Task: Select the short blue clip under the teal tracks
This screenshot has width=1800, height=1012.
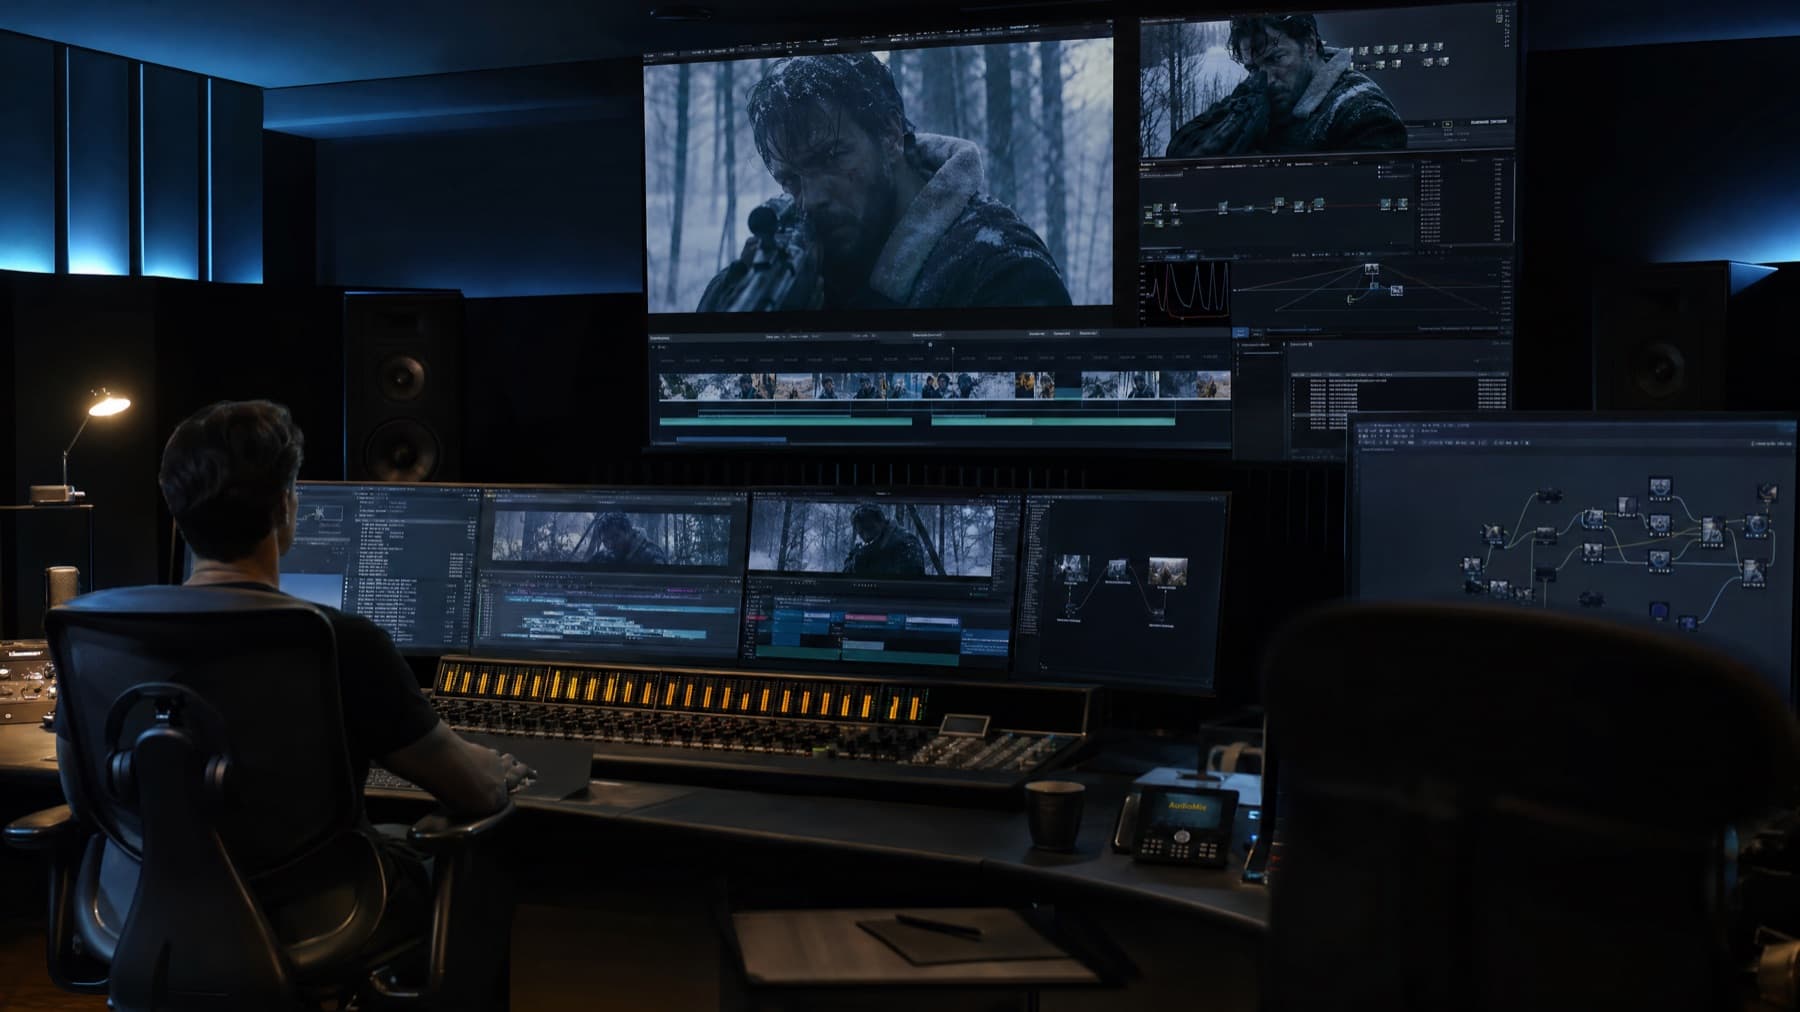Action: pyautogui.click(x=732, y=438)
